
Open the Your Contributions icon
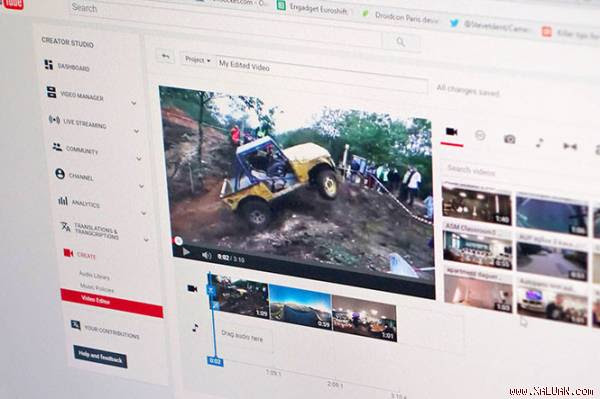click(75, 325)
